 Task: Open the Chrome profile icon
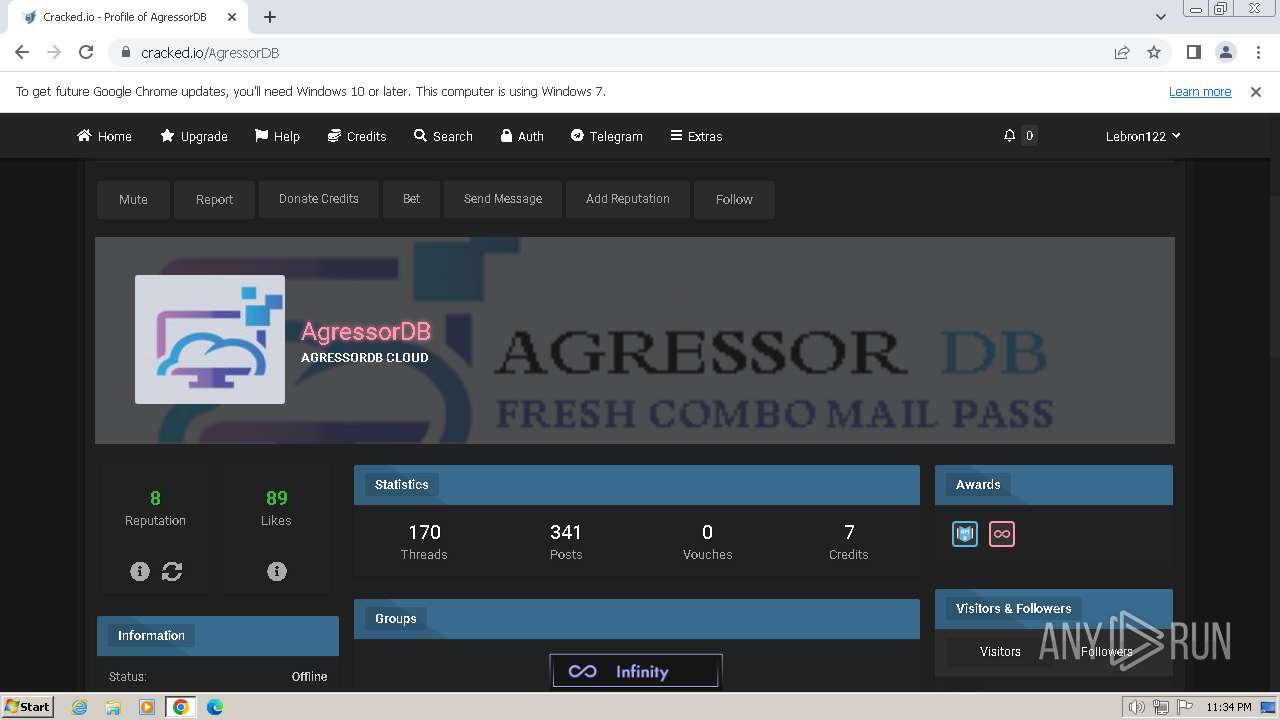click(x=1225, y=52)
